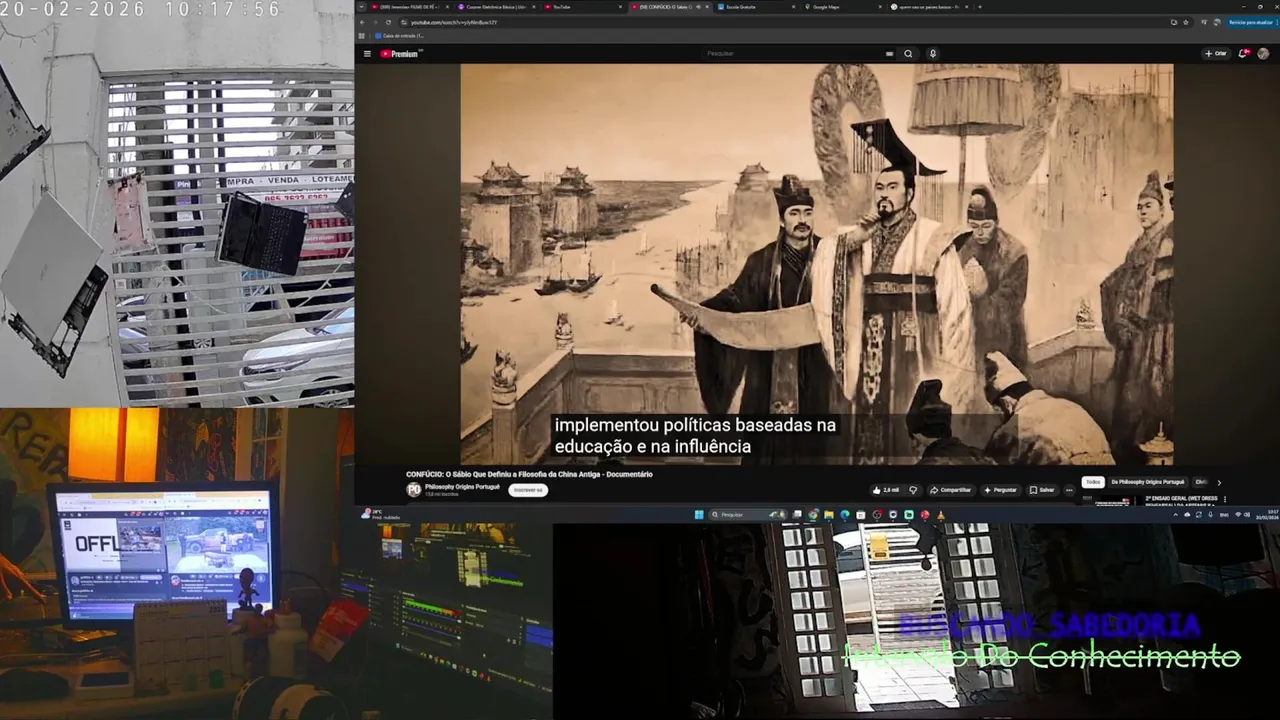Open the YouTube hamburger guide menu
Viewport: 1280px width, 720px height.
click(367, 54)
